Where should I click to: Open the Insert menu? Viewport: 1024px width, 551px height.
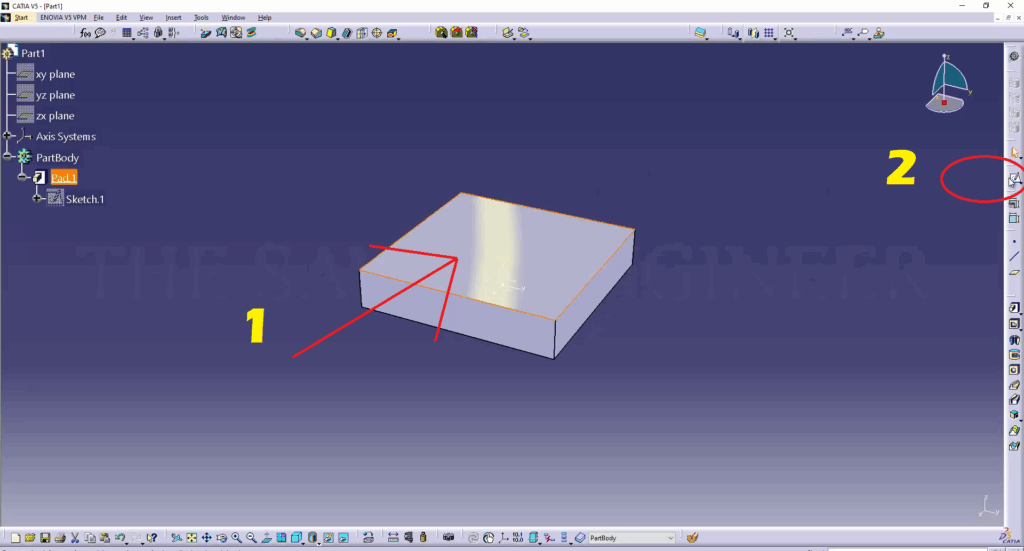point(173,18)
